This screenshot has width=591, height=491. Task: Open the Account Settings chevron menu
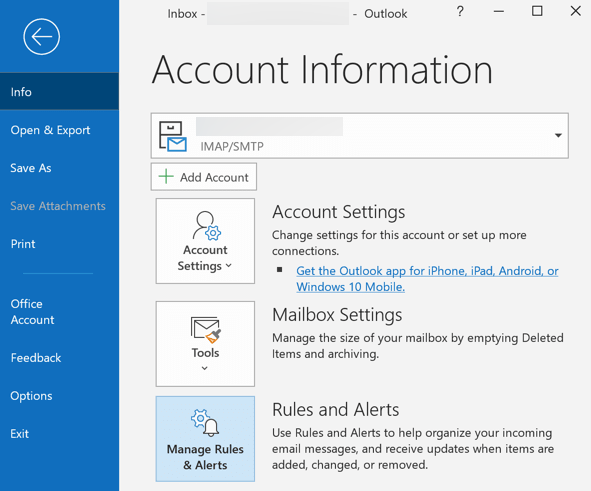pyautogui.click(x=228, y=266)
